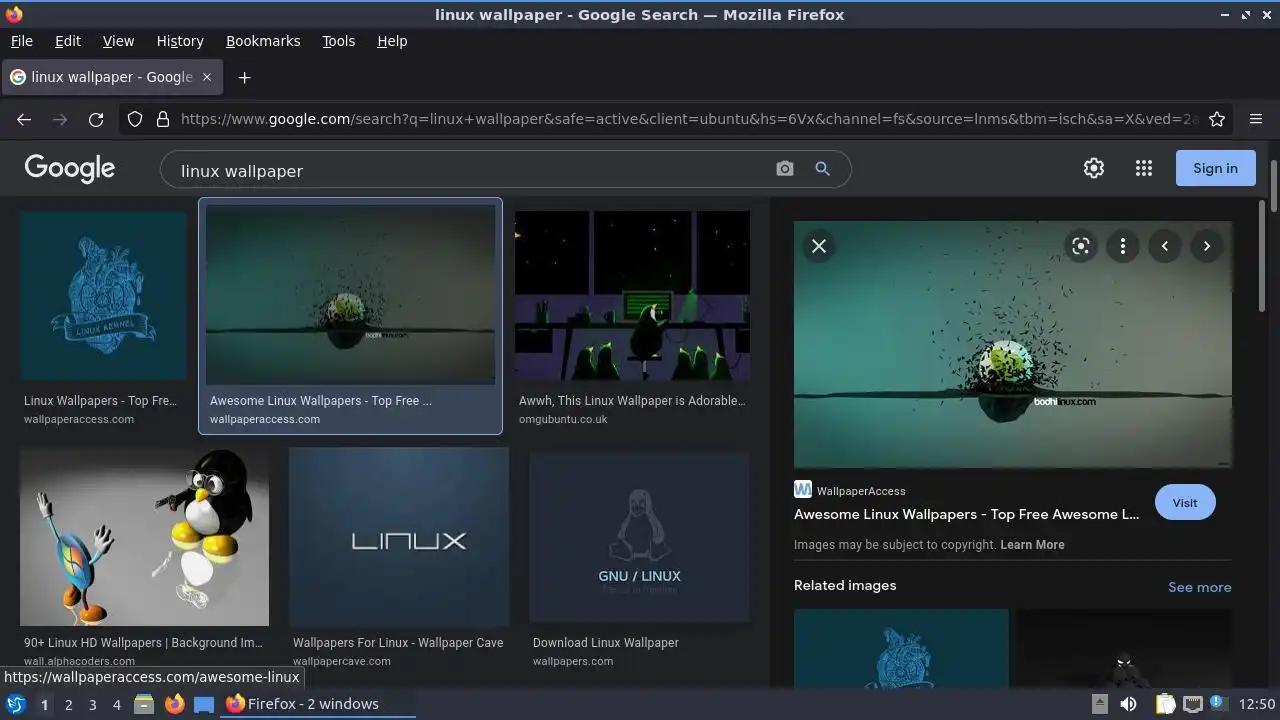Open Awesome Linux Wallpapers title in preview

click(x=966, y=514)
